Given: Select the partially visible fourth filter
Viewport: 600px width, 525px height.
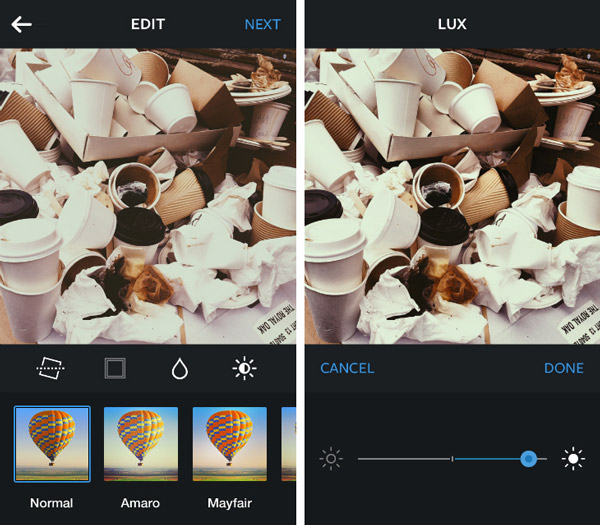Looking at the screenshot, I should coord(289,444).
